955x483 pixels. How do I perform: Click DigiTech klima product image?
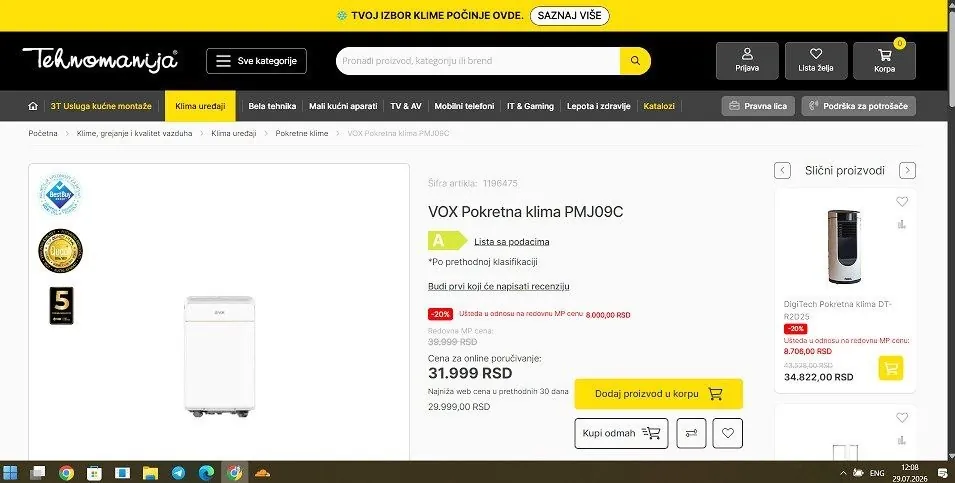point(845,246)
